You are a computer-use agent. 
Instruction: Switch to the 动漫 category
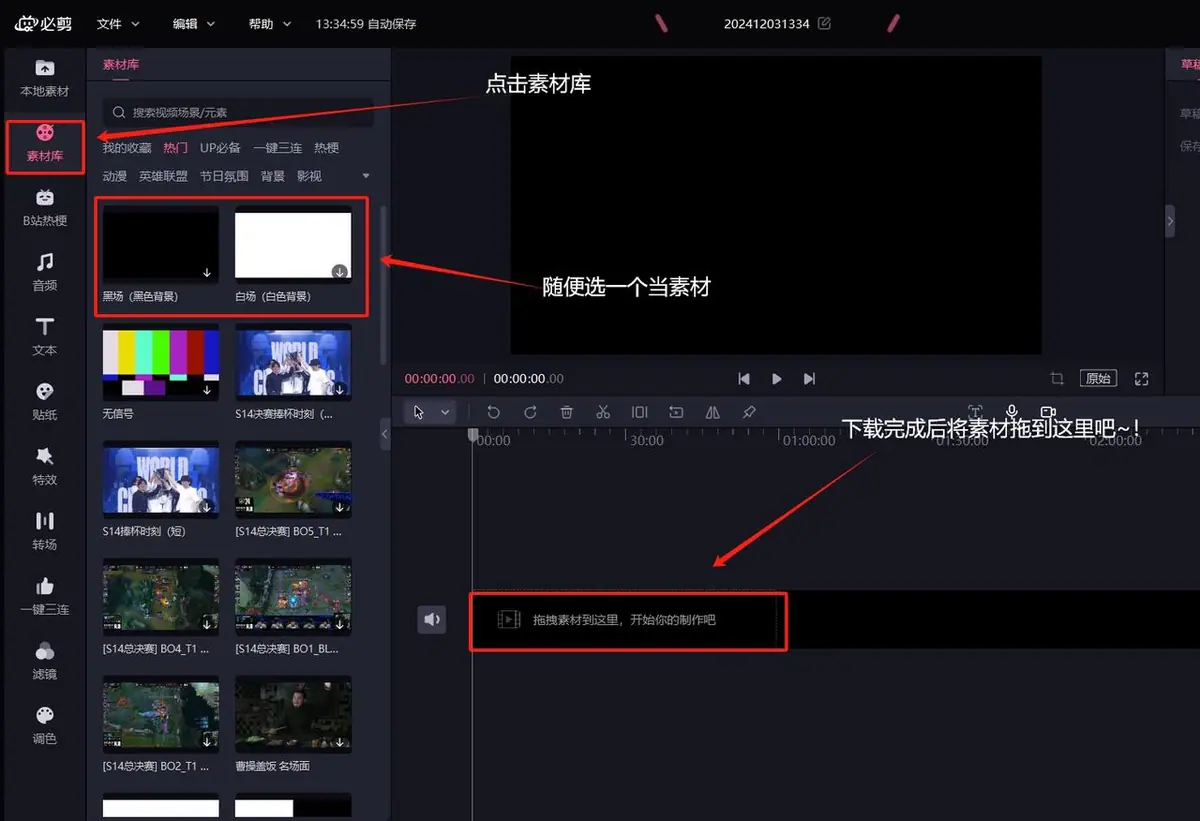tap(115, 176)
